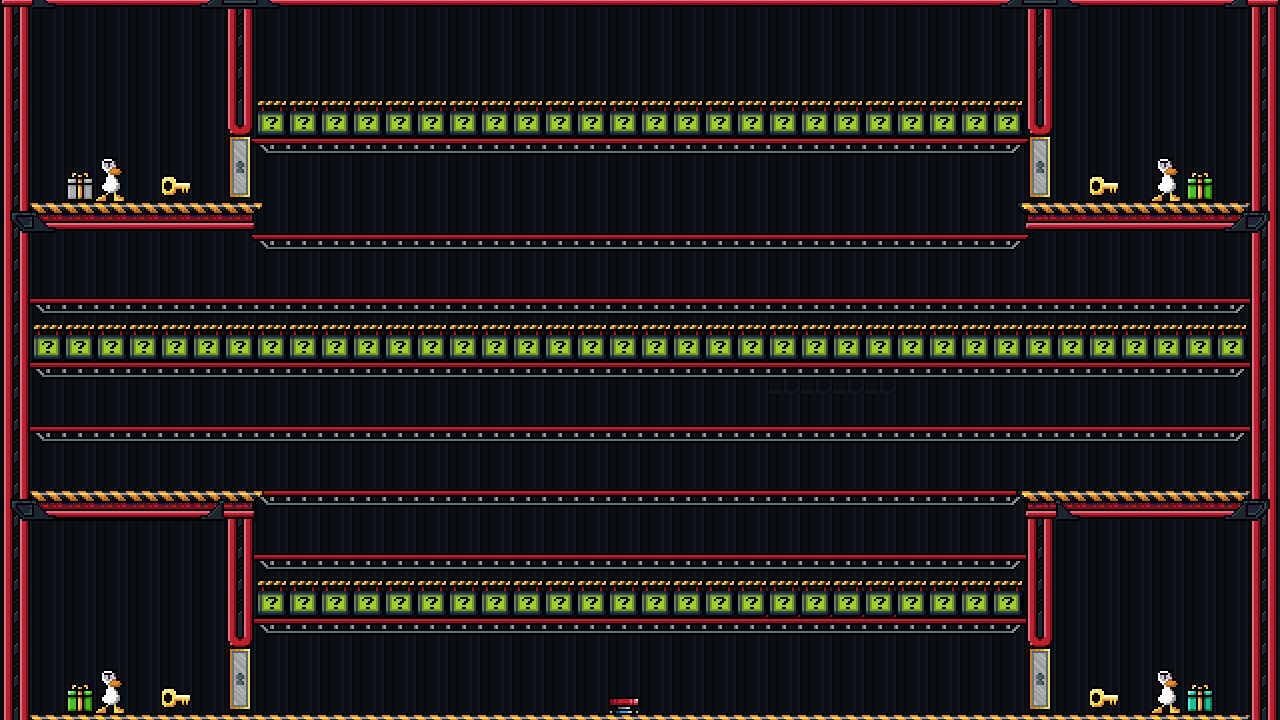Viewport: 1280px width, 720px height.
Task: Grab the gold key in the lower-right room
Action: tap(1104, 698)
